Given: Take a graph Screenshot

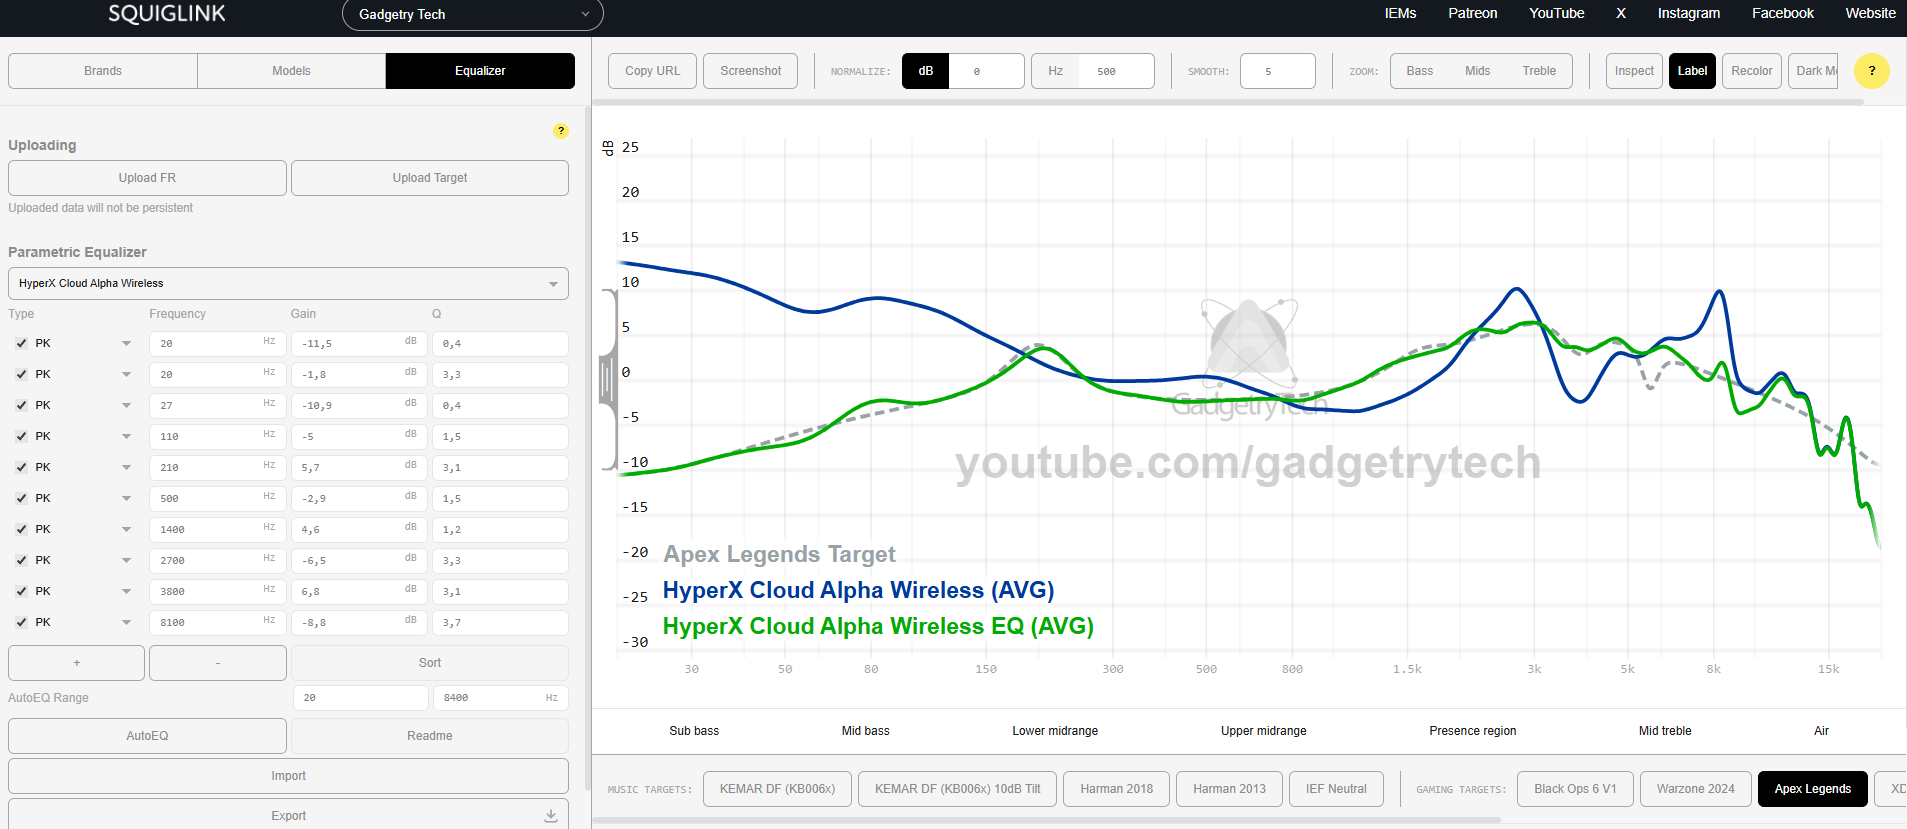Looking at the screenshot, I should point(751,71).
